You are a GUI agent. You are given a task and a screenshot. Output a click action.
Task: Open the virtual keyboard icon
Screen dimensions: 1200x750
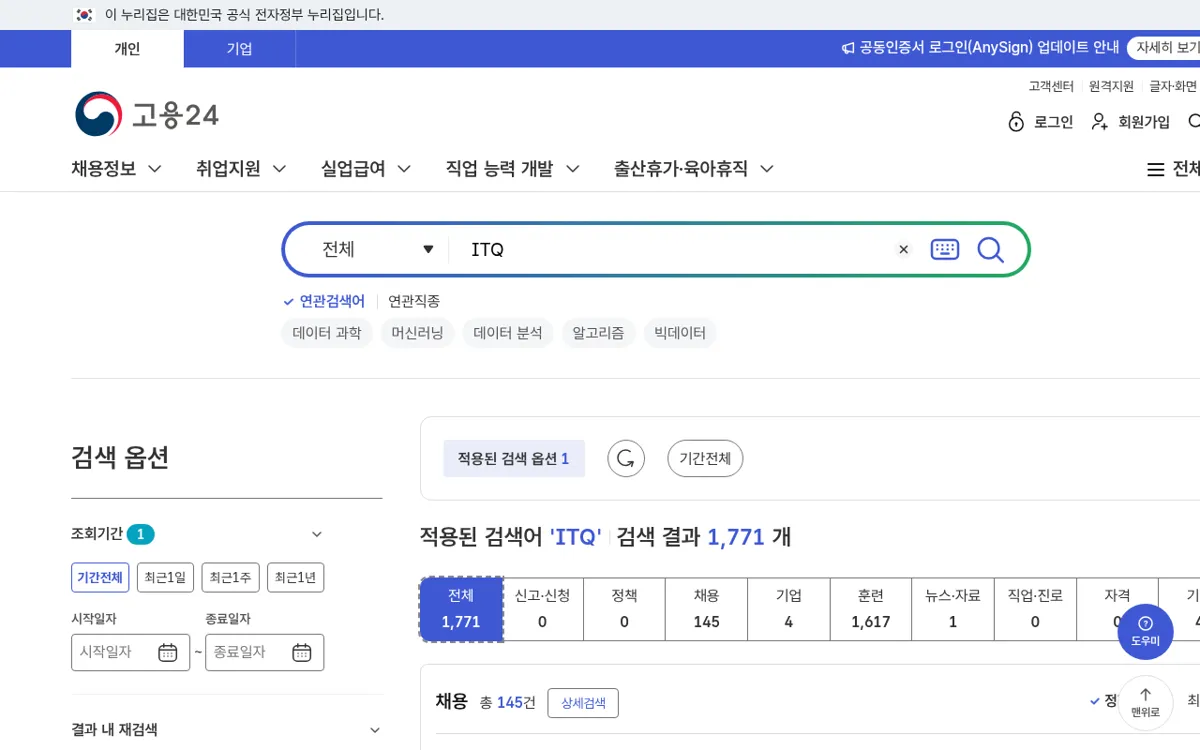(x=945, y=250)
